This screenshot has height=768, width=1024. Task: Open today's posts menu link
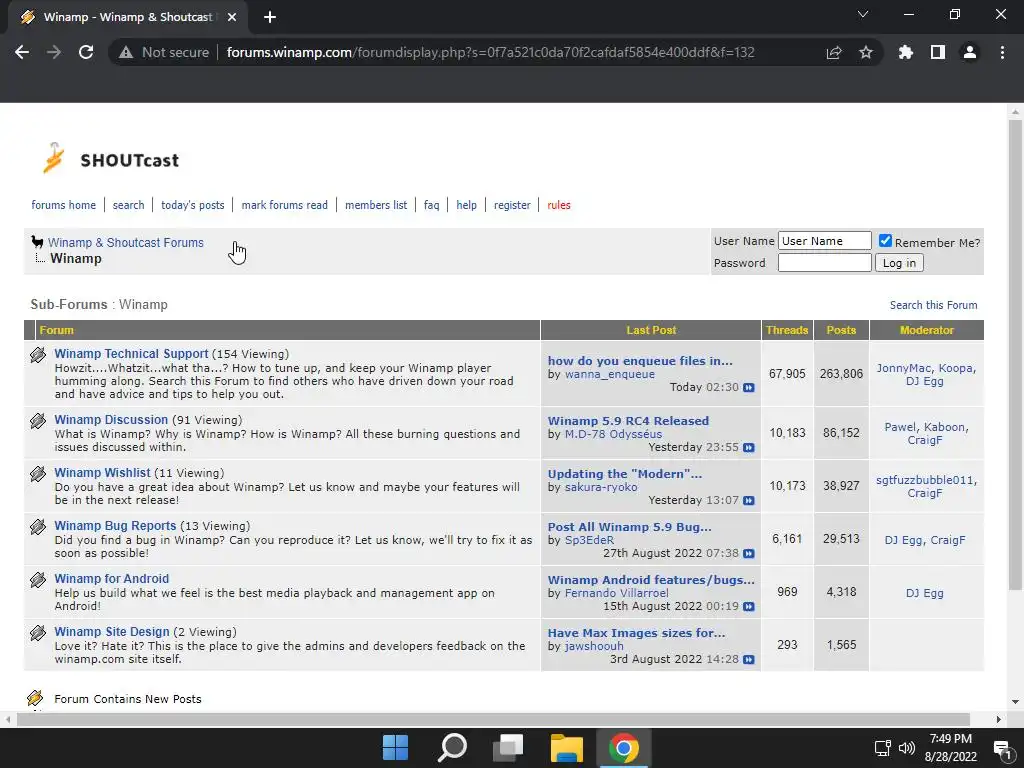point(193,205)
